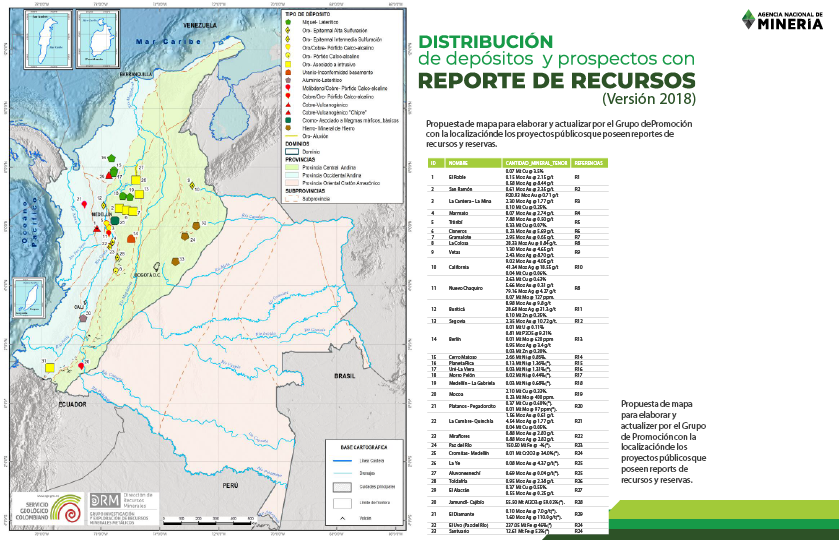
Task: Click the mauve deposit marker 30 near Cali
Action: click(83, 318)
